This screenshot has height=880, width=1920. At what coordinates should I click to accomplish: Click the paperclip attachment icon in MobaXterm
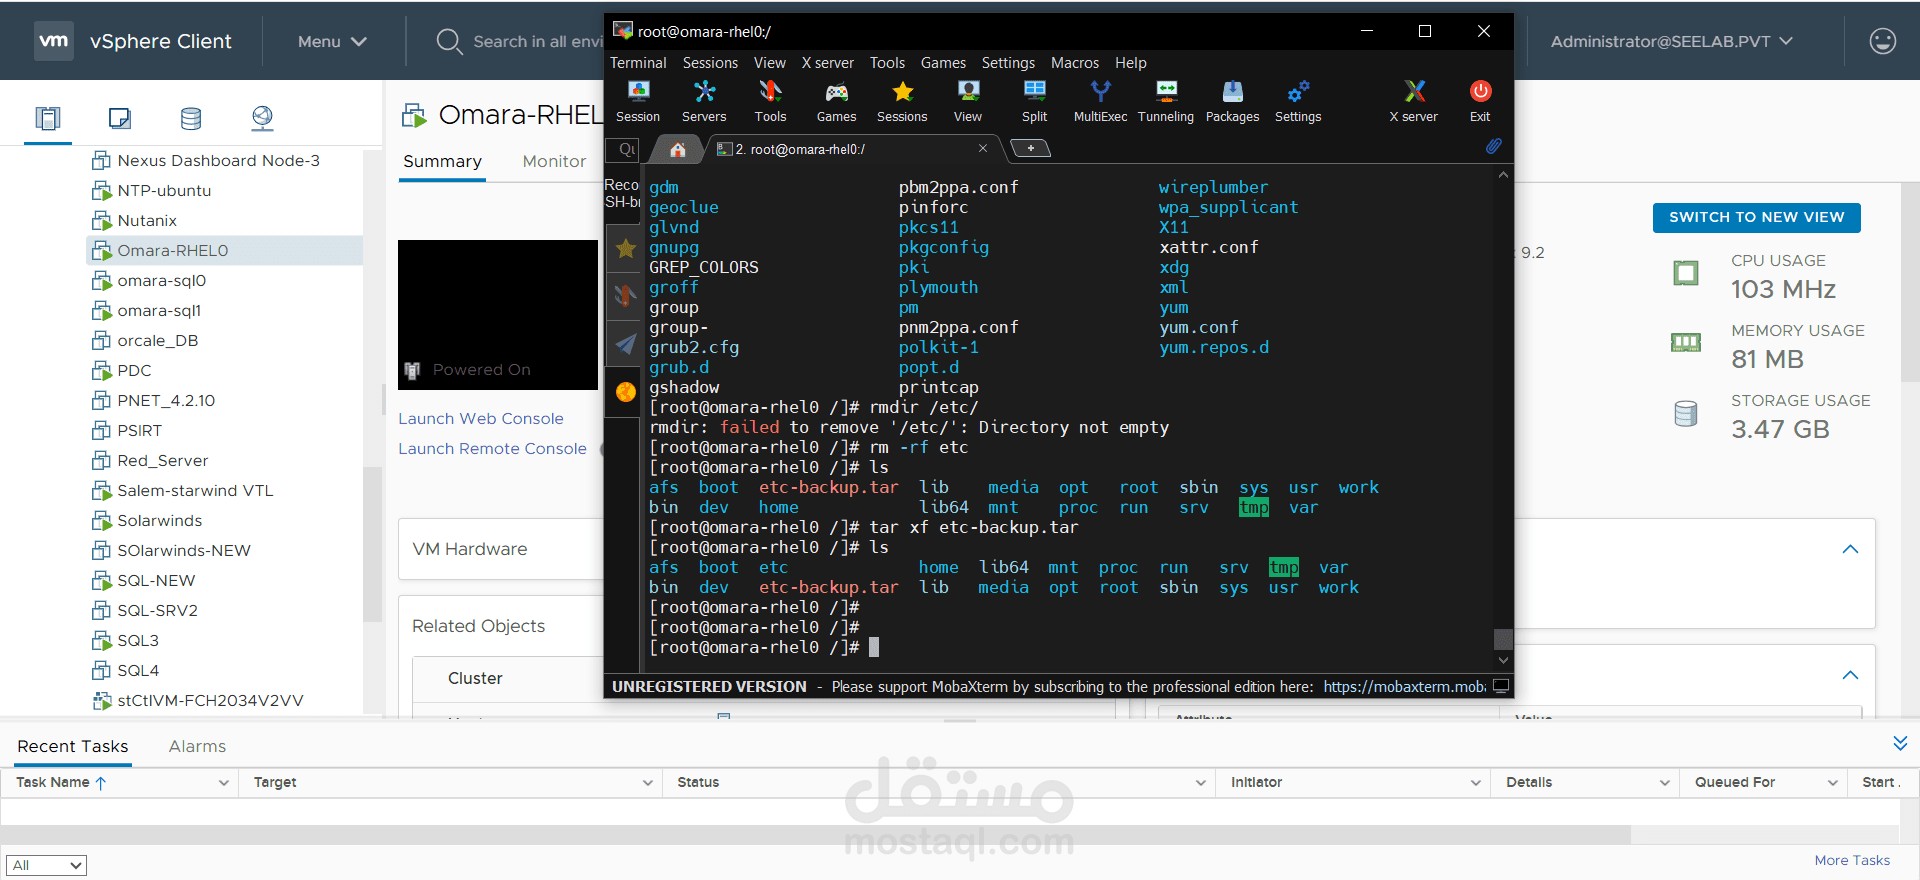1493,146
